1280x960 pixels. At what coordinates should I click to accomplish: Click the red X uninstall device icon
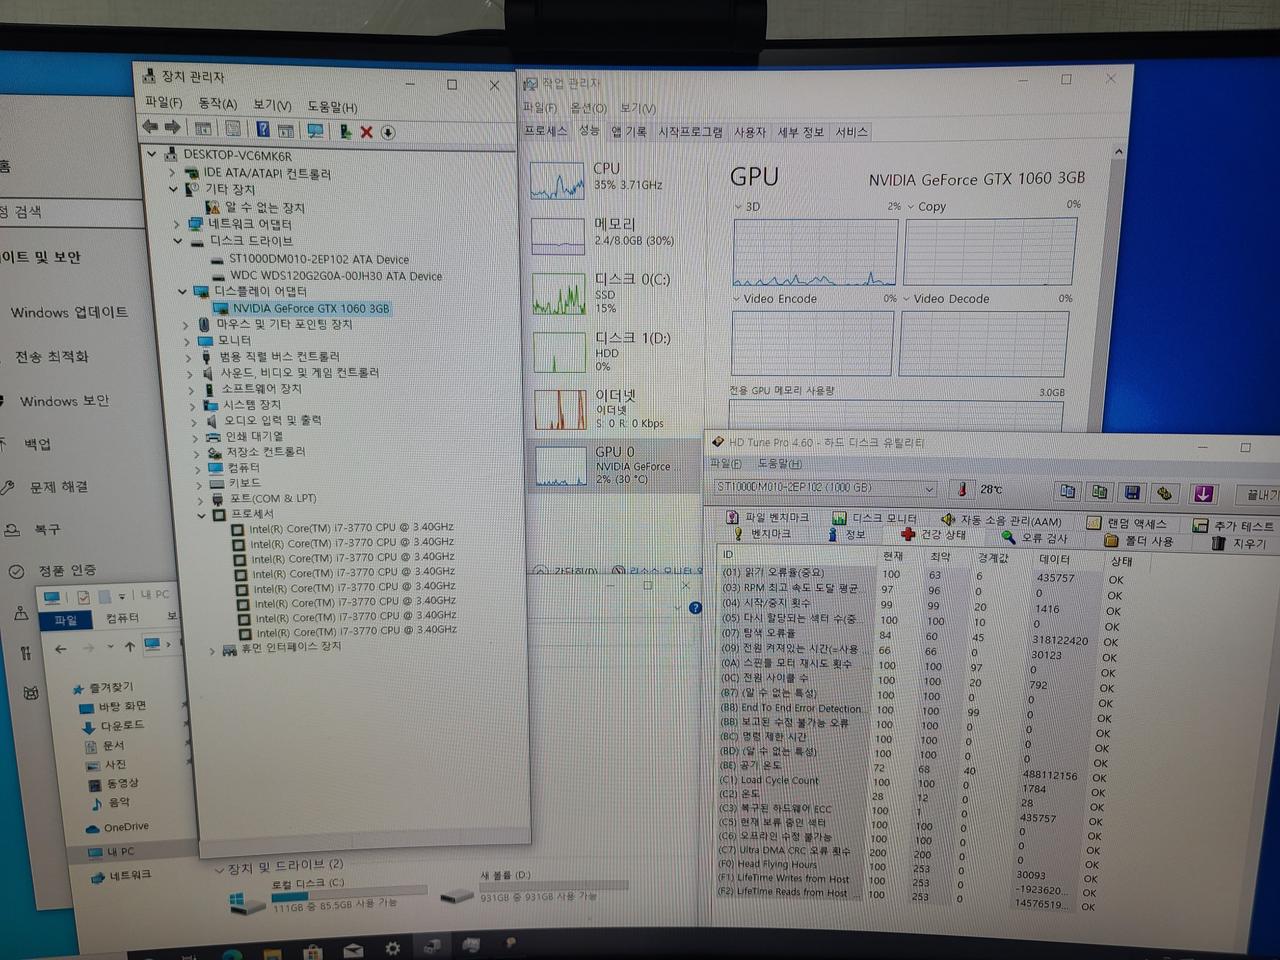366,132
